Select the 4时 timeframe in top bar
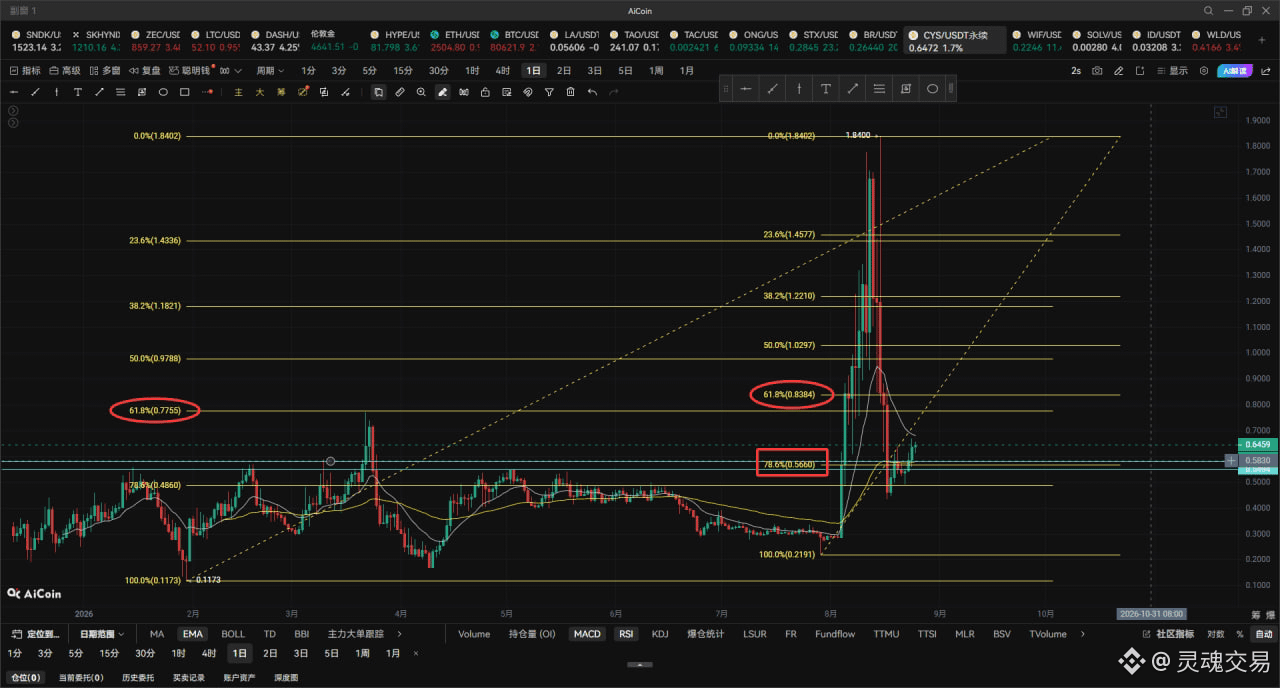The width and height of the screenshot is (1280, 688). coord(502,71)
